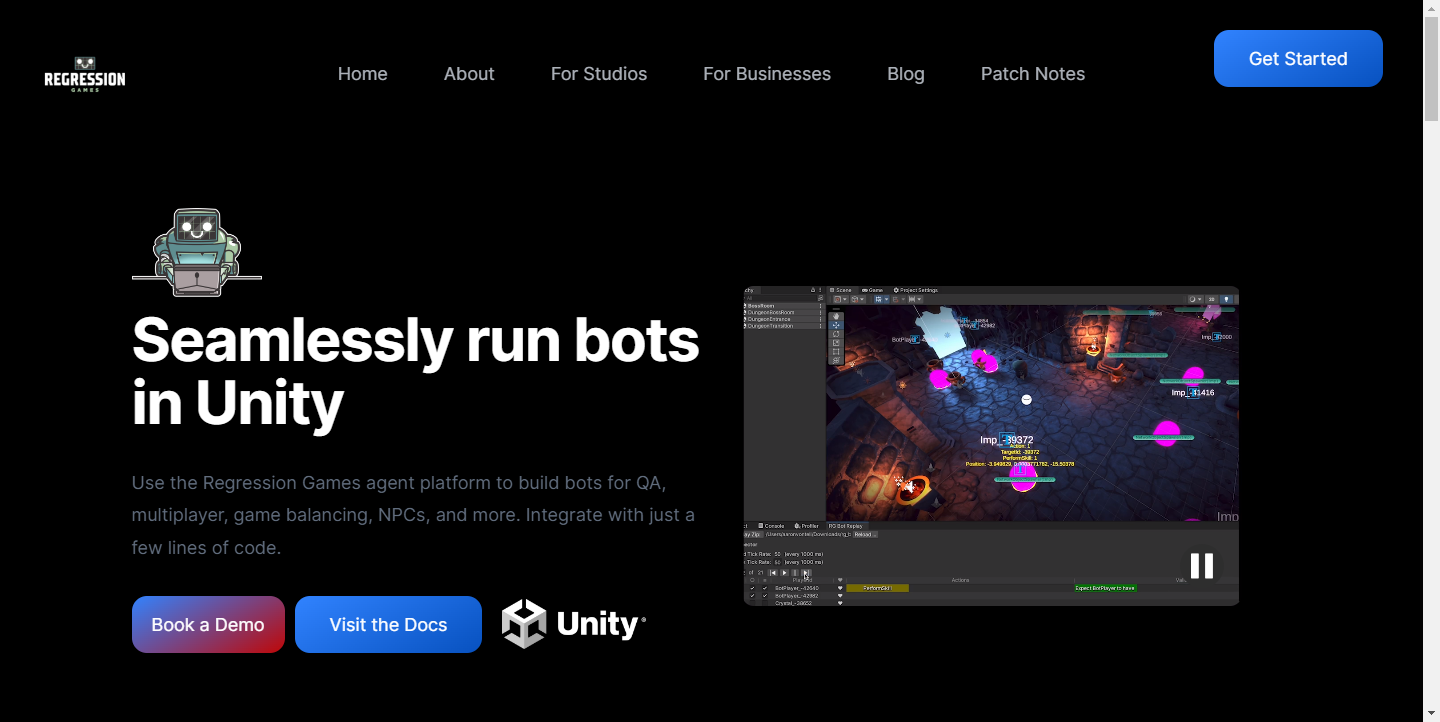The image size is (1440, 722).
Task: Open the For Studios section
Action: click(x=599, y=74)
